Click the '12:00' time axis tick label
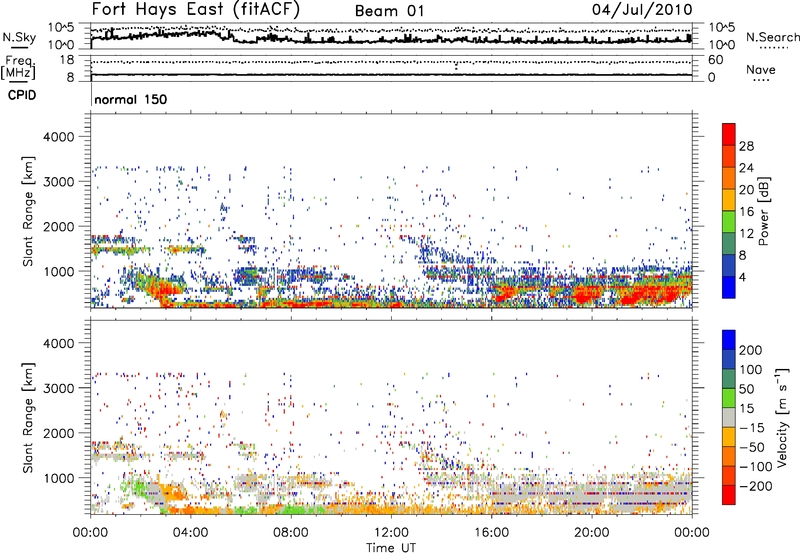 point(391,533)
